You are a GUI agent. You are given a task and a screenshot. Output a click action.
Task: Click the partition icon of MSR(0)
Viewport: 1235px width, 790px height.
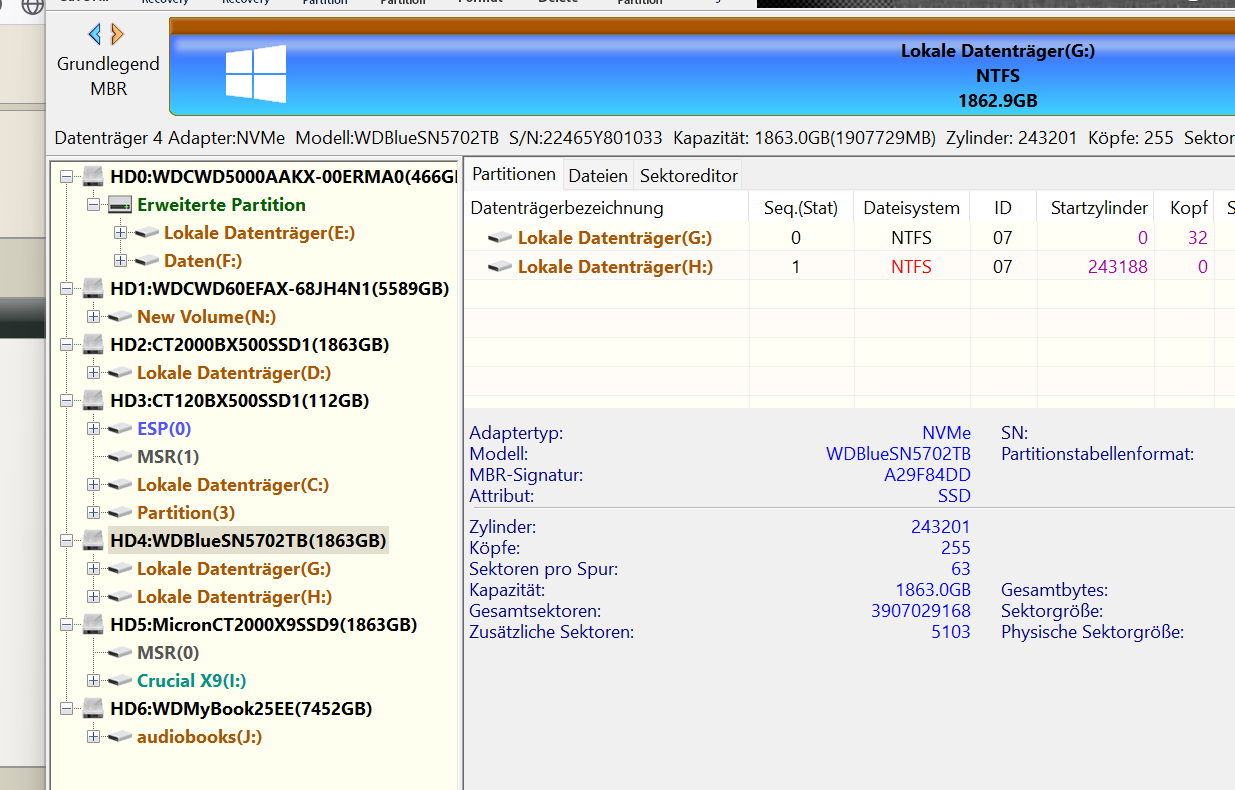coord(120,653)
